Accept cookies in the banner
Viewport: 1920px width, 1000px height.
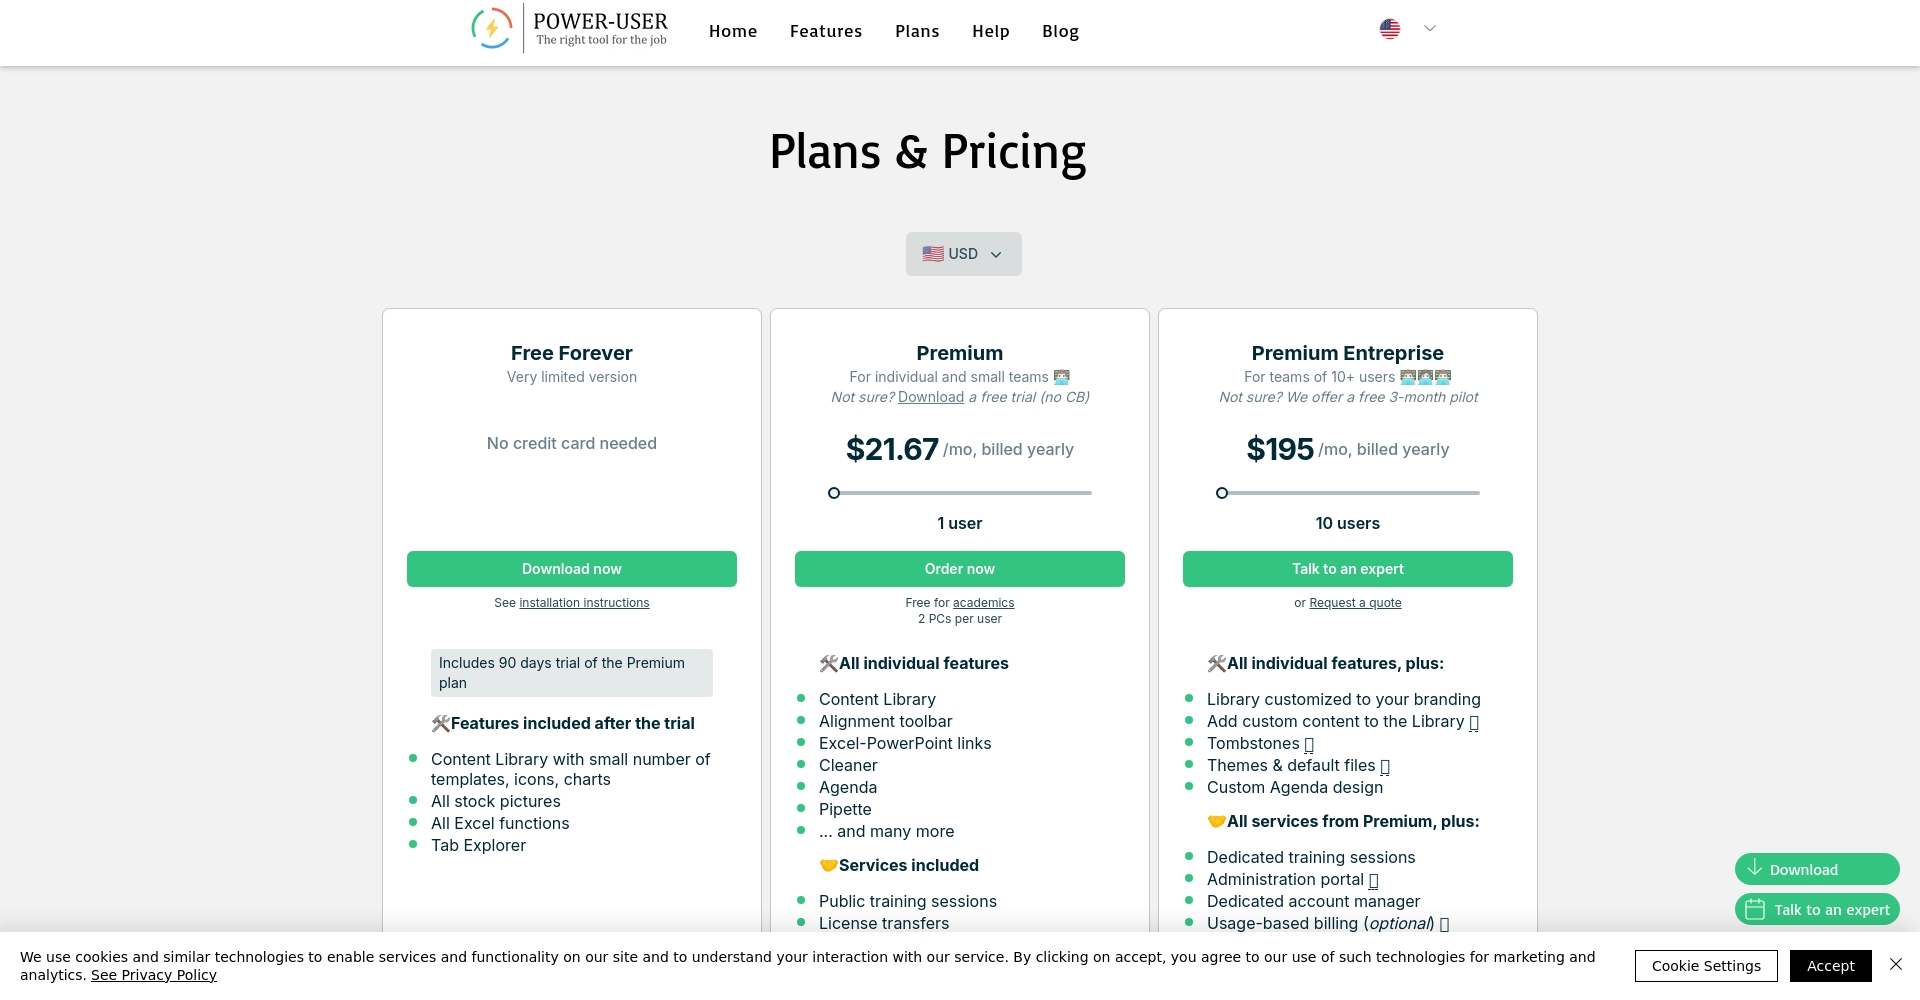[x=1830, y=966]
